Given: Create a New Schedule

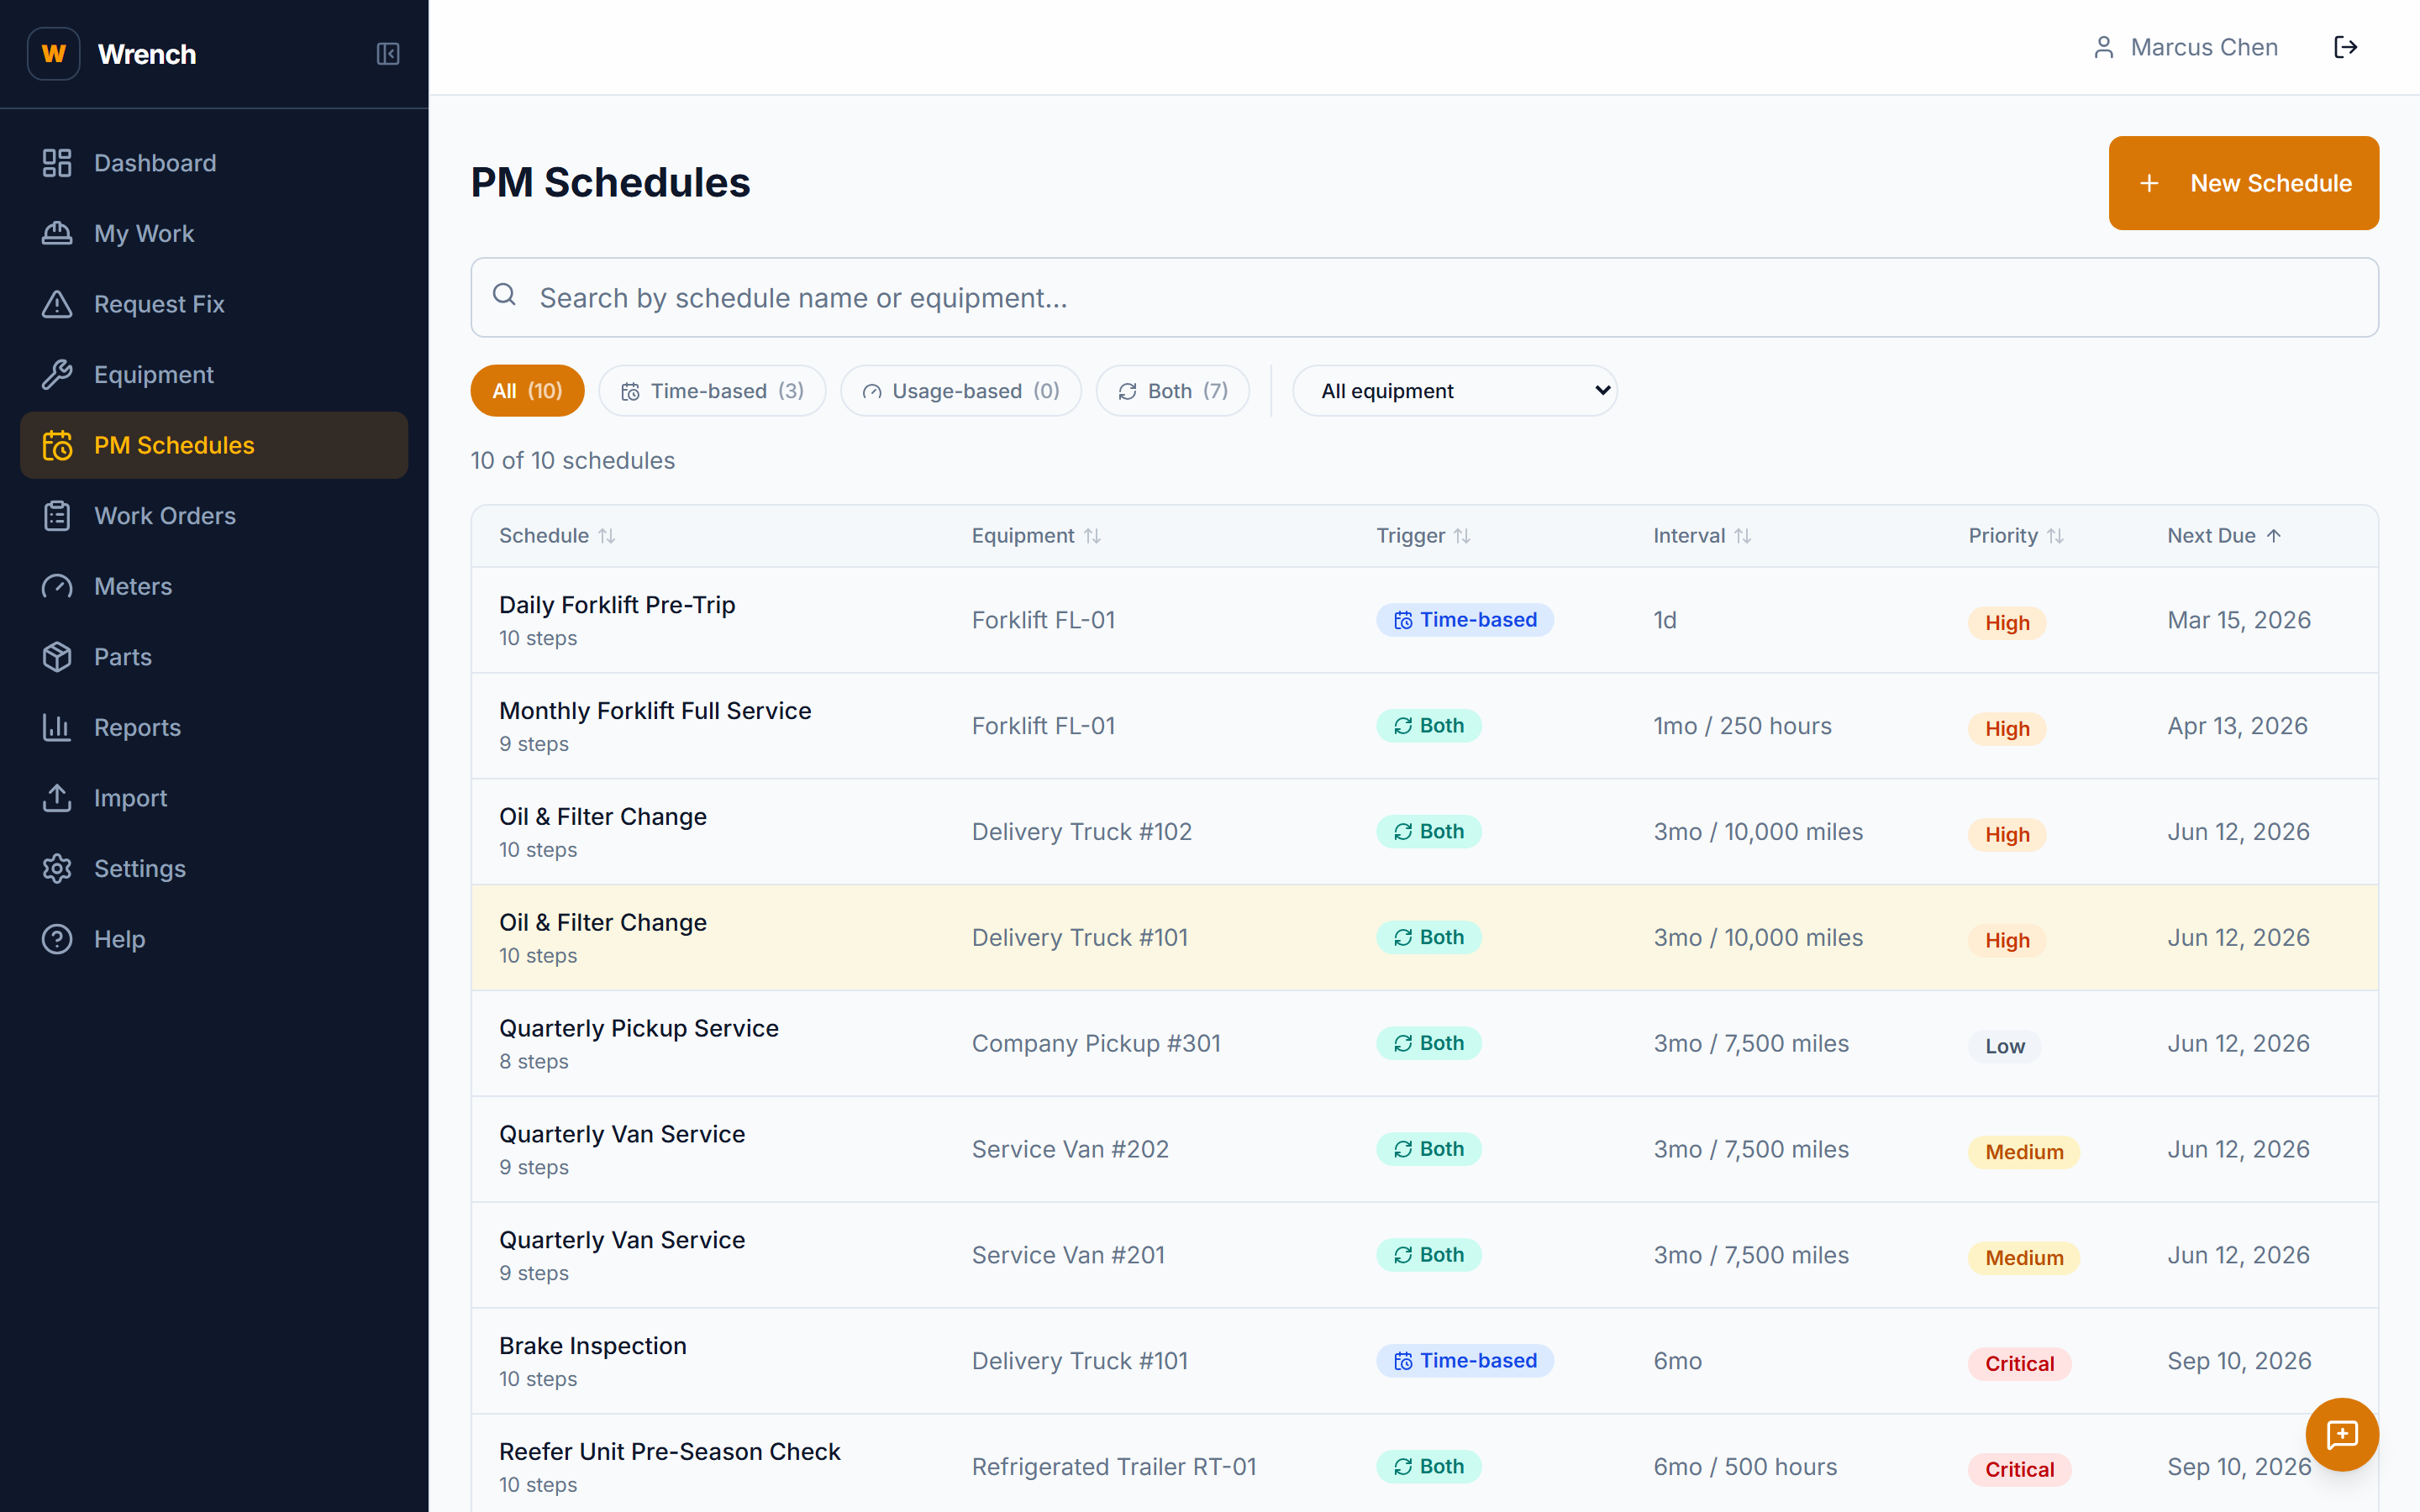Looking at the screenshot, I should pos(2243,183).
